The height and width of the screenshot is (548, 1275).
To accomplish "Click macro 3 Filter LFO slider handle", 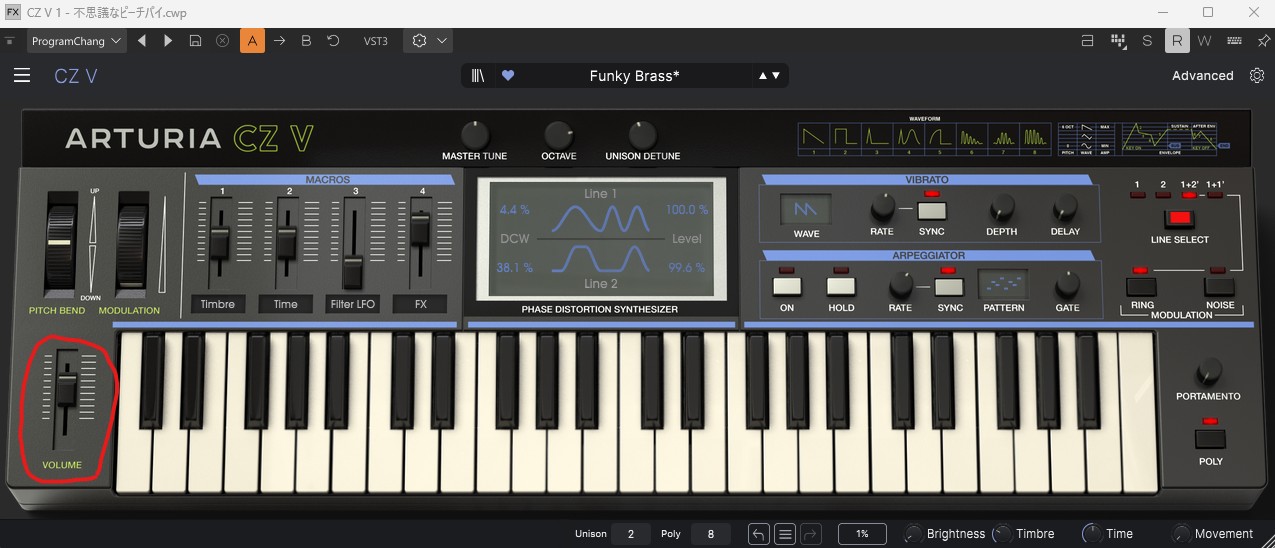I will [x=354, y=270].
